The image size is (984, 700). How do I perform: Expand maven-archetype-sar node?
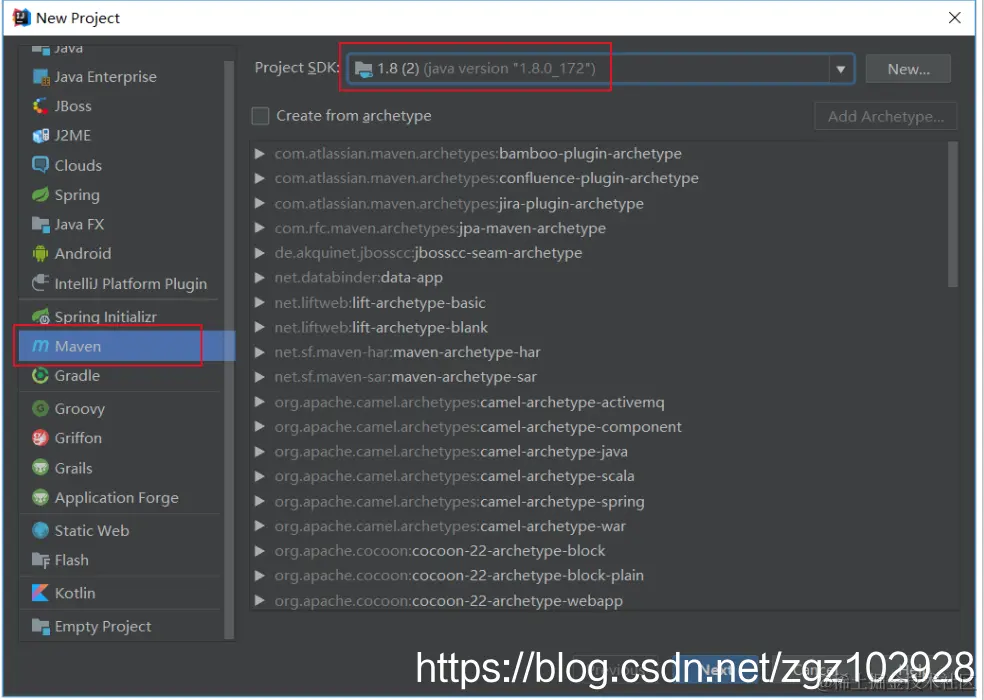259,377
